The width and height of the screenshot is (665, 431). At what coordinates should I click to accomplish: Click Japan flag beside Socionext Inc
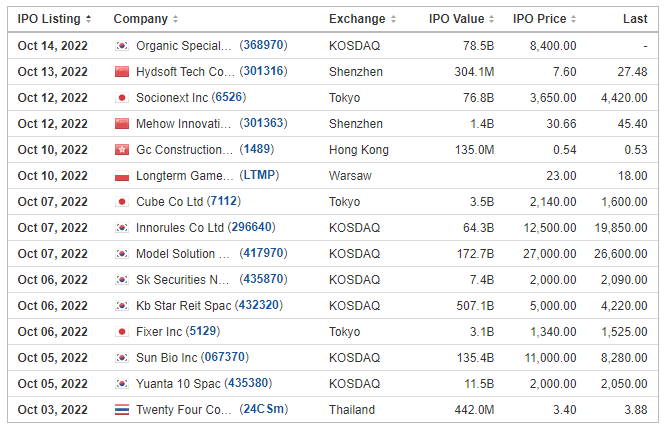coord(122,98)
